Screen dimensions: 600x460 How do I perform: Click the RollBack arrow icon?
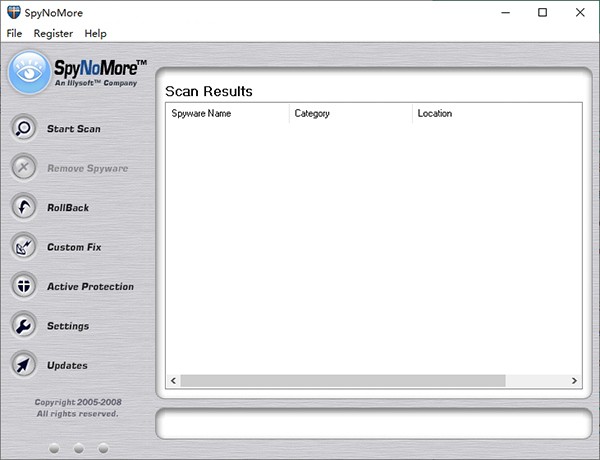24,207
